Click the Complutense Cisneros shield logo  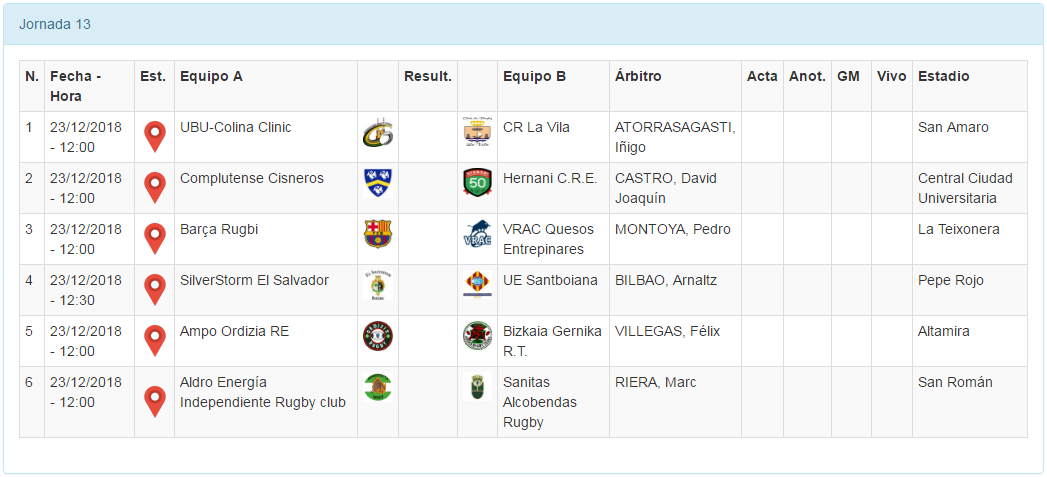pyautogui.click(x=378, y=183)
